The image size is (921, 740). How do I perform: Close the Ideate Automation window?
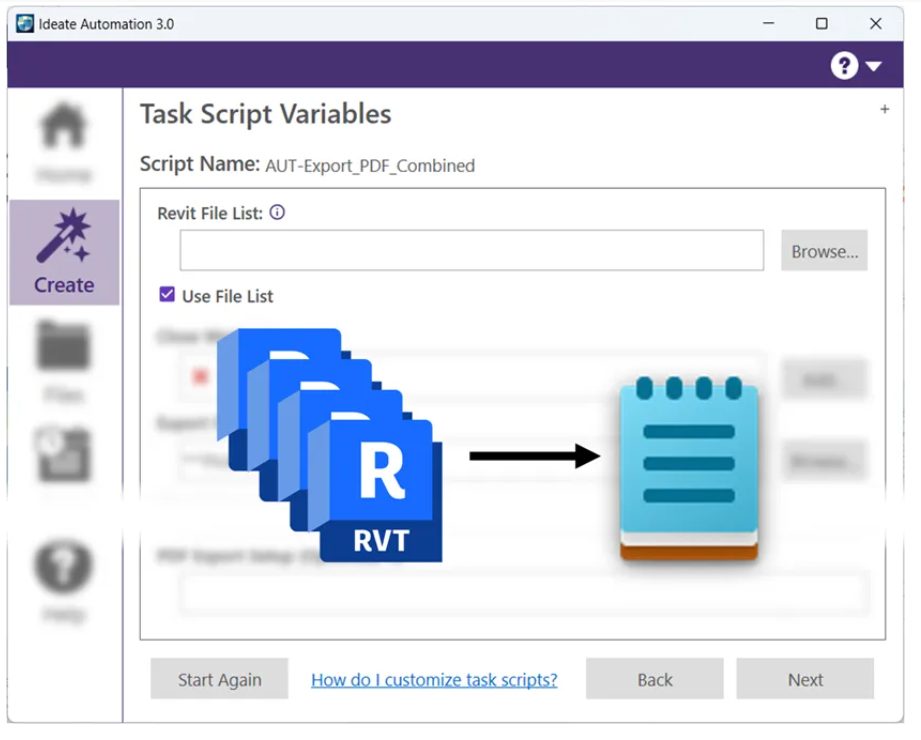(875, 23)
